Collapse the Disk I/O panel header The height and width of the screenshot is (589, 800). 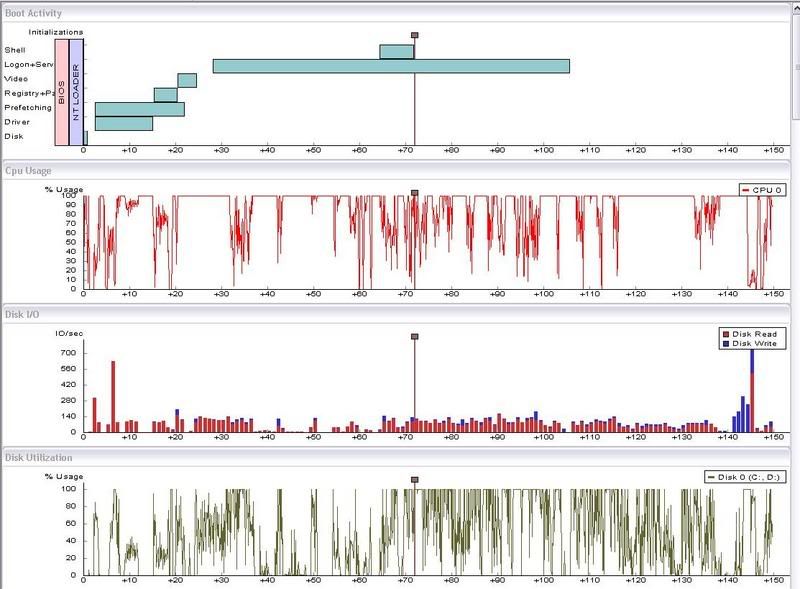pyautogui.click(x=396, y=314)
